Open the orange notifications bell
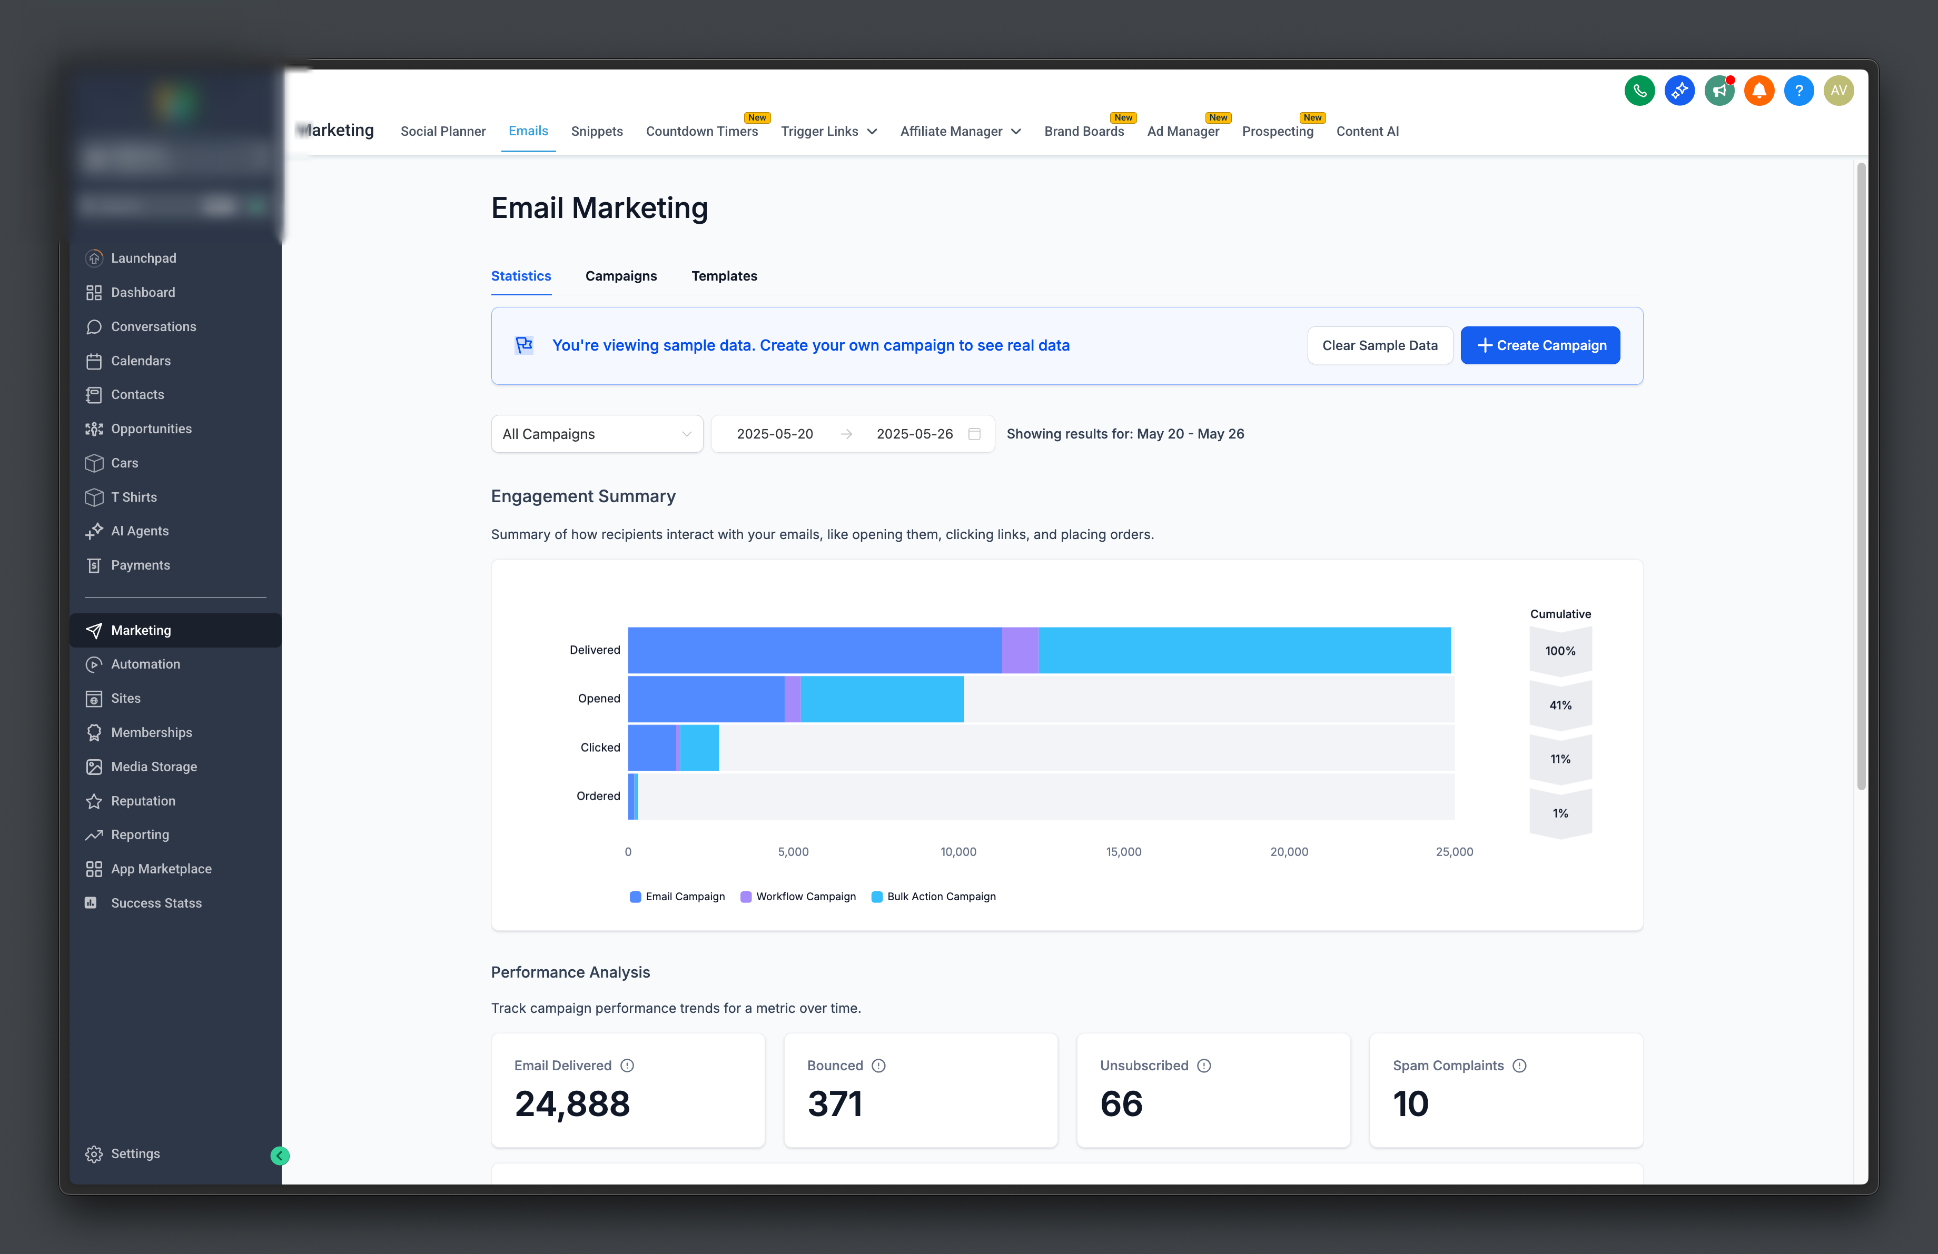The height and width of the screenshot is (1254, 1938). (1759, 91)
